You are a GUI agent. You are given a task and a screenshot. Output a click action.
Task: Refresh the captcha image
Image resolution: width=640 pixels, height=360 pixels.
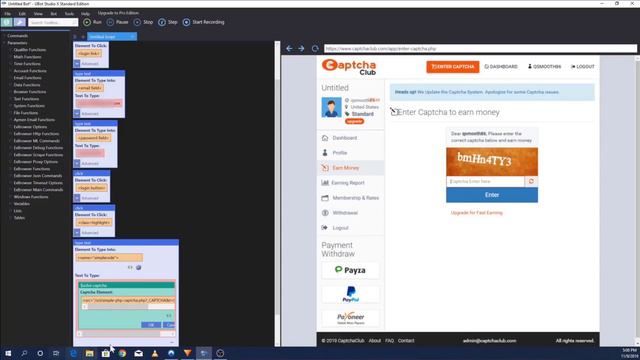[531, 181]
